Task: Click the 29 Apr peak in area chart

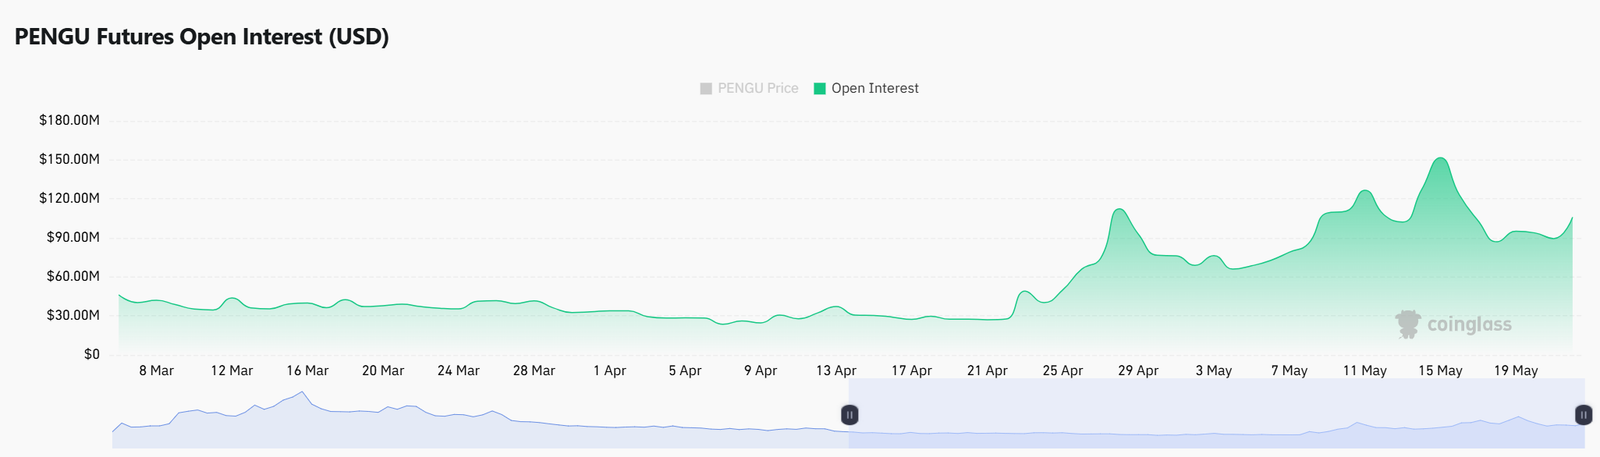Action: (1119, 209)
